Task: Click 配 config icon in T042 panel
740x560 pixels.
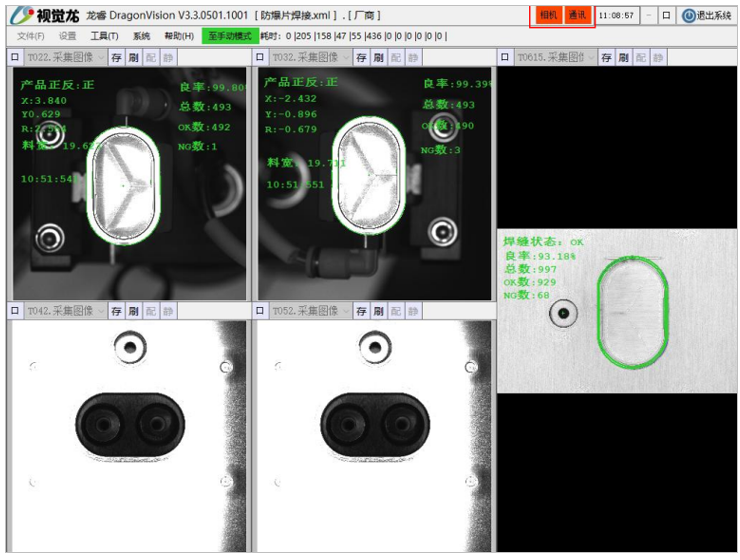Action: [x=151, y=311]
